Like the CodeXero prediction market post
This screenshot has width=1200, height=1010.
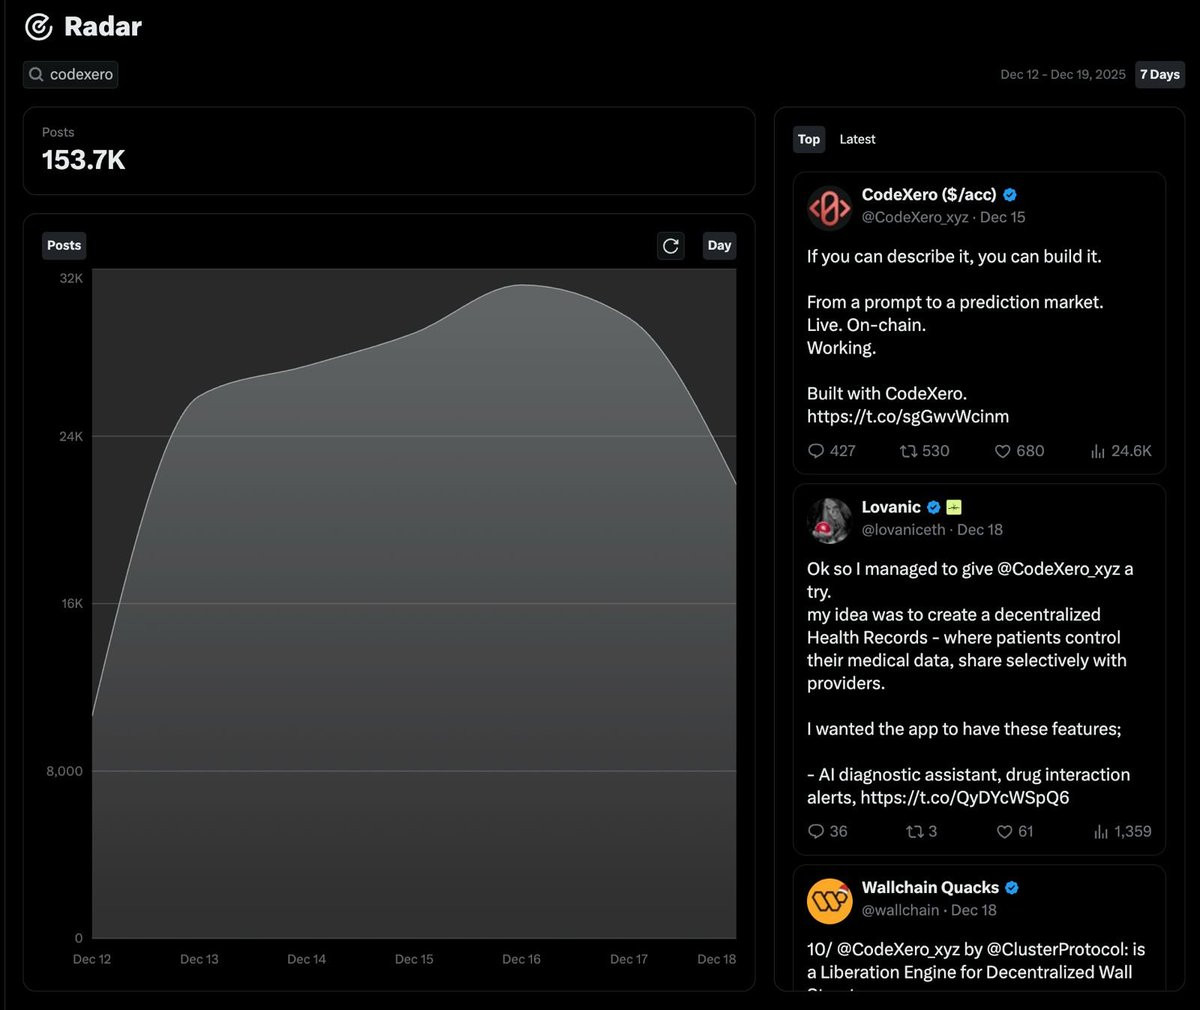[1002, 451]
